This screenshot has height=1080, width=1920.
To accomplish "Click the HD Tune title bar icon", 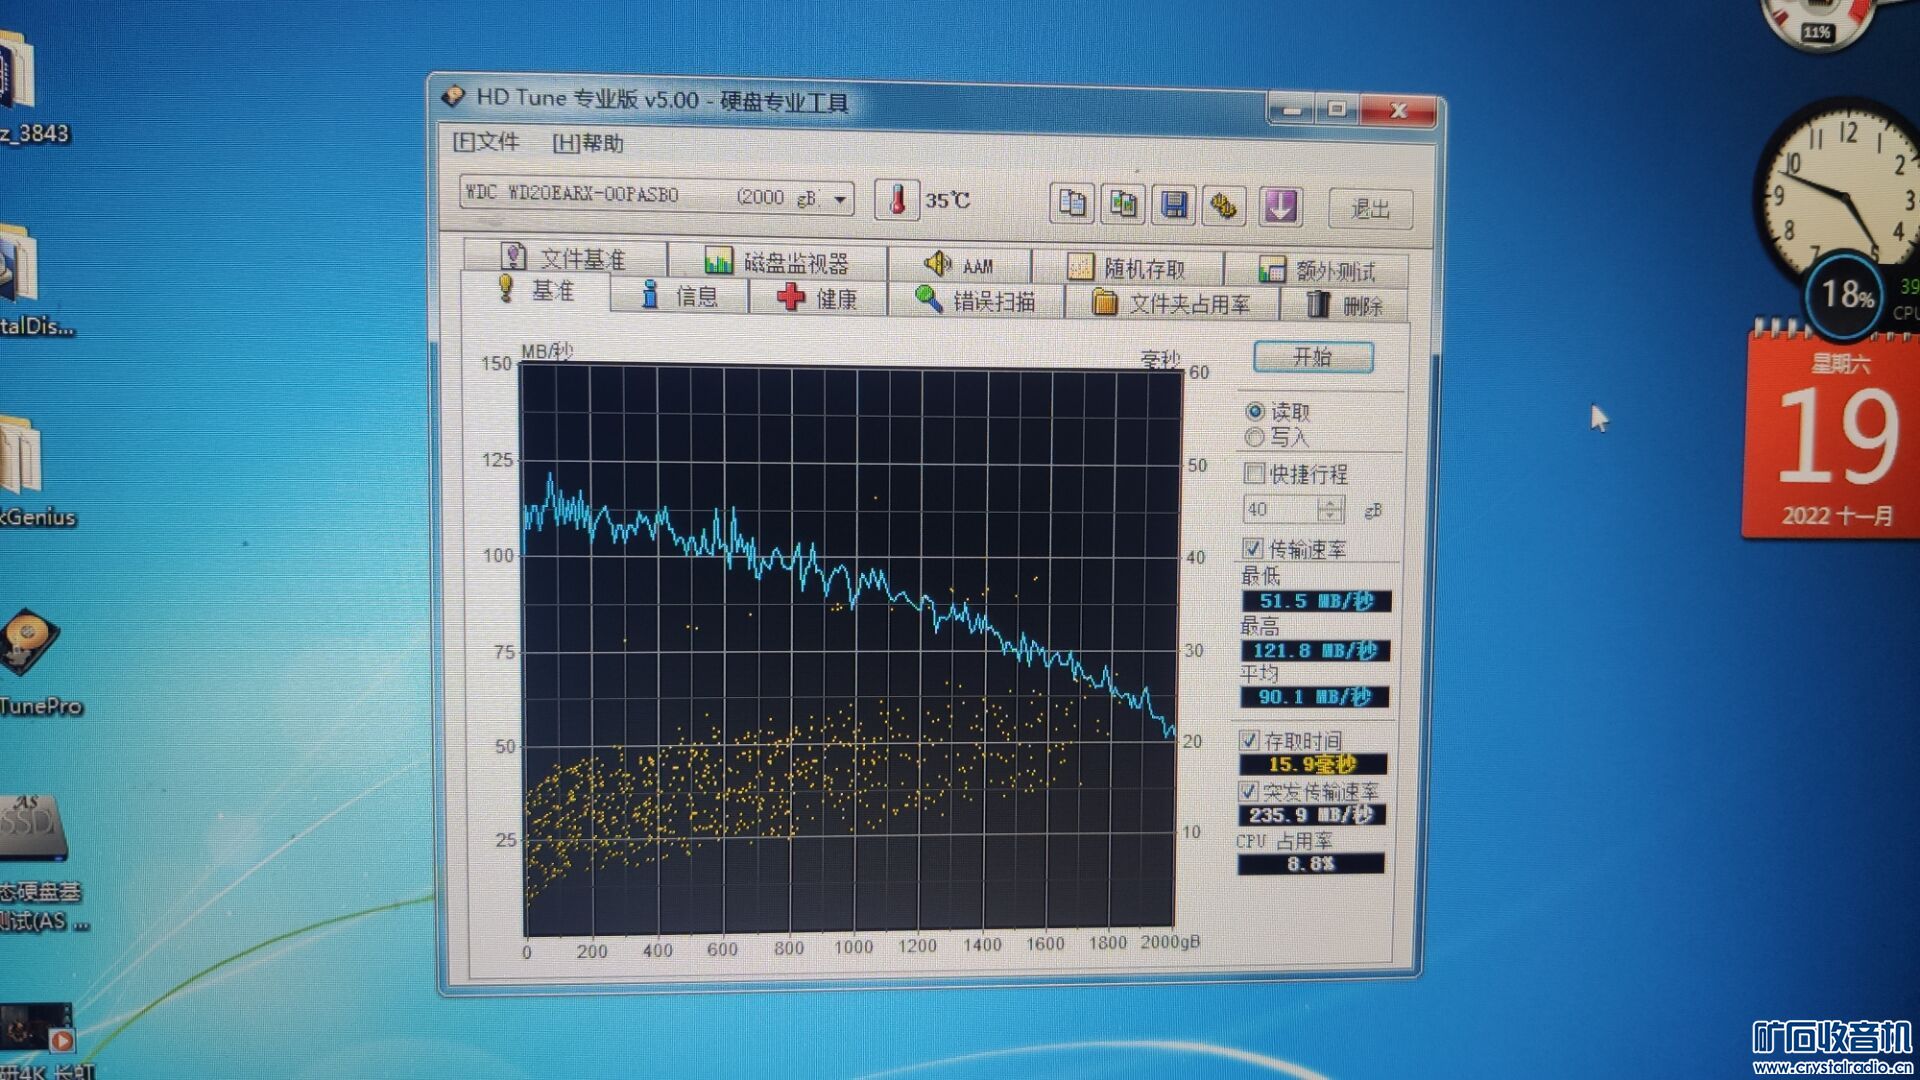I will point(453,96).
